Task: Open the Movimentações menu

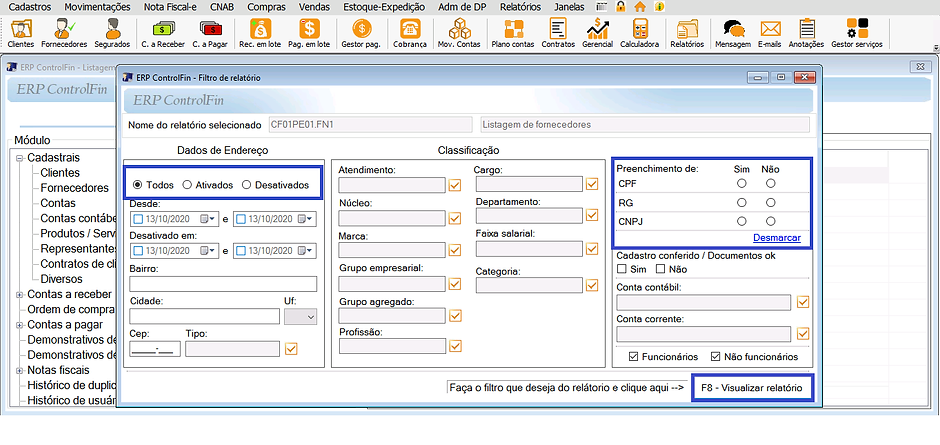Action: [97, 7]
